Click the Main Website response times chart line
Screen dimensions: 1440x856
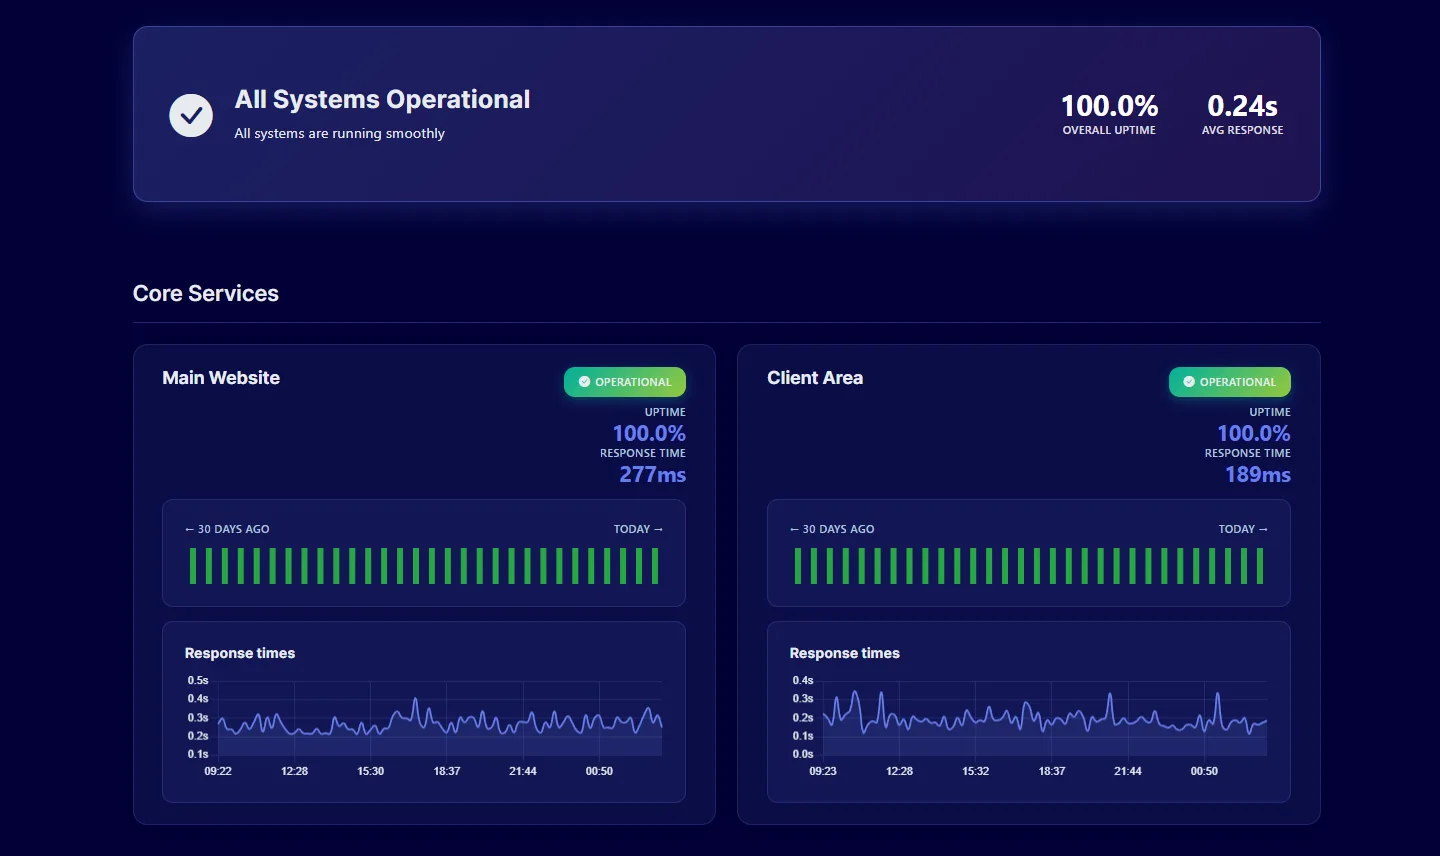pos(440,722)
